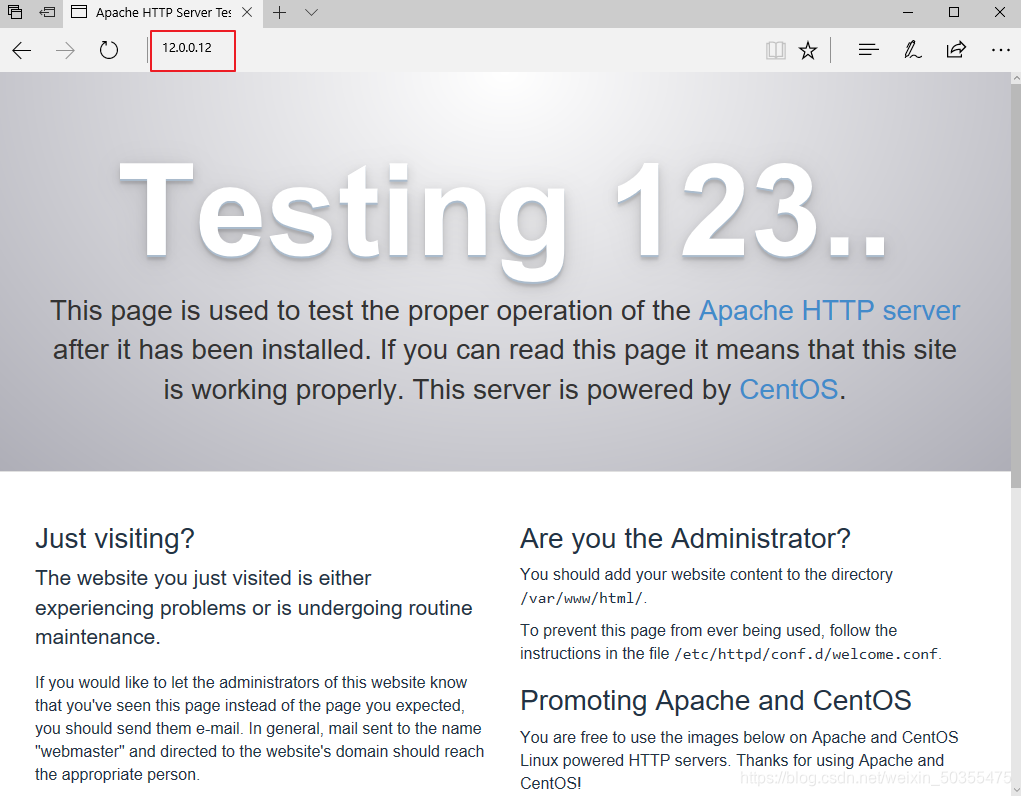
Task: Open the reading view book icon
Action: click(x=776, y=50)
